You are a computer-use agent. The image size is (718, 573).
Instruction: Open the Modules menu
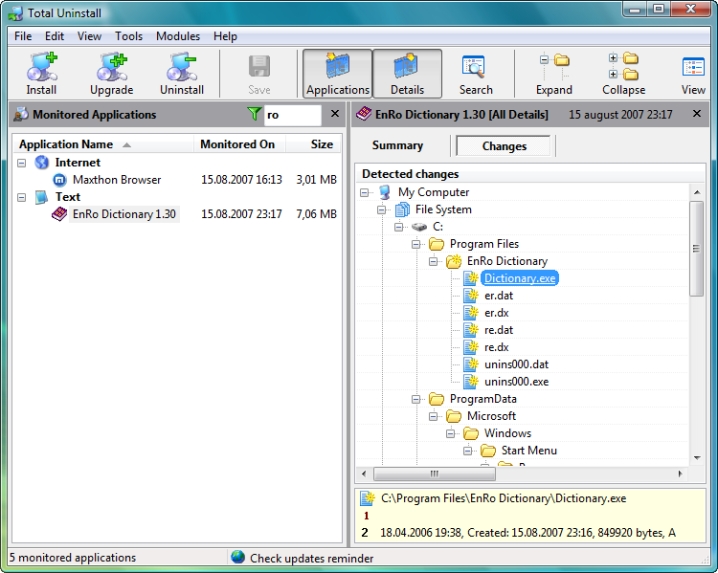[x=178, y=36]
